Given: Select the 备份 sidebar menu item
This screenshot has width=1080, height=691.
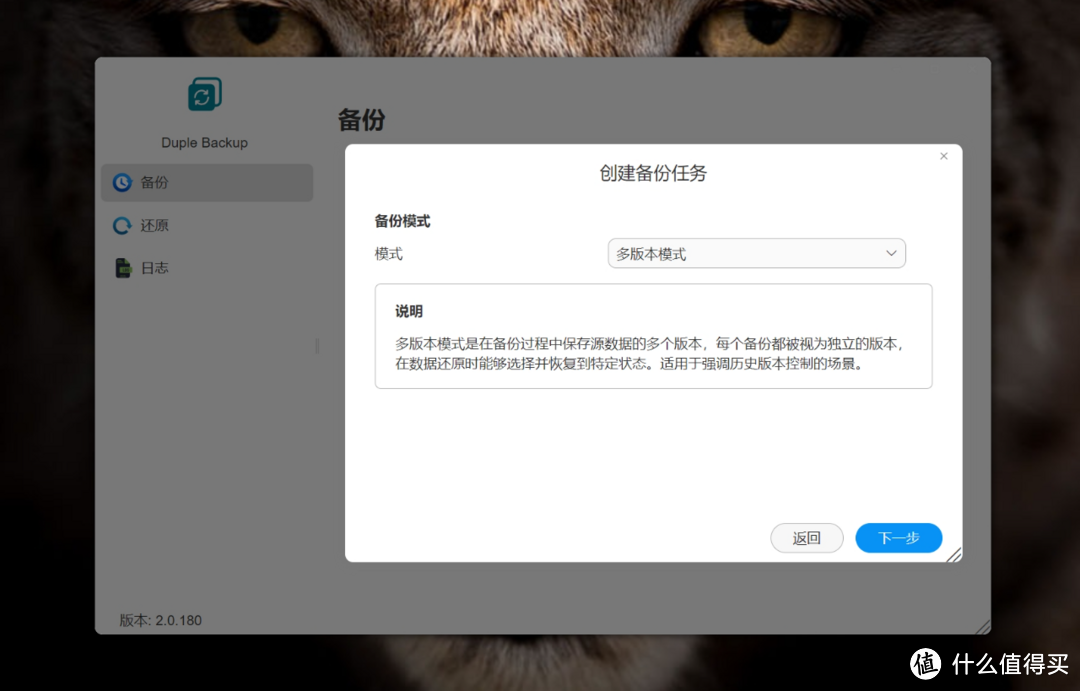Looking at the screenshot, I should point(207,183).
